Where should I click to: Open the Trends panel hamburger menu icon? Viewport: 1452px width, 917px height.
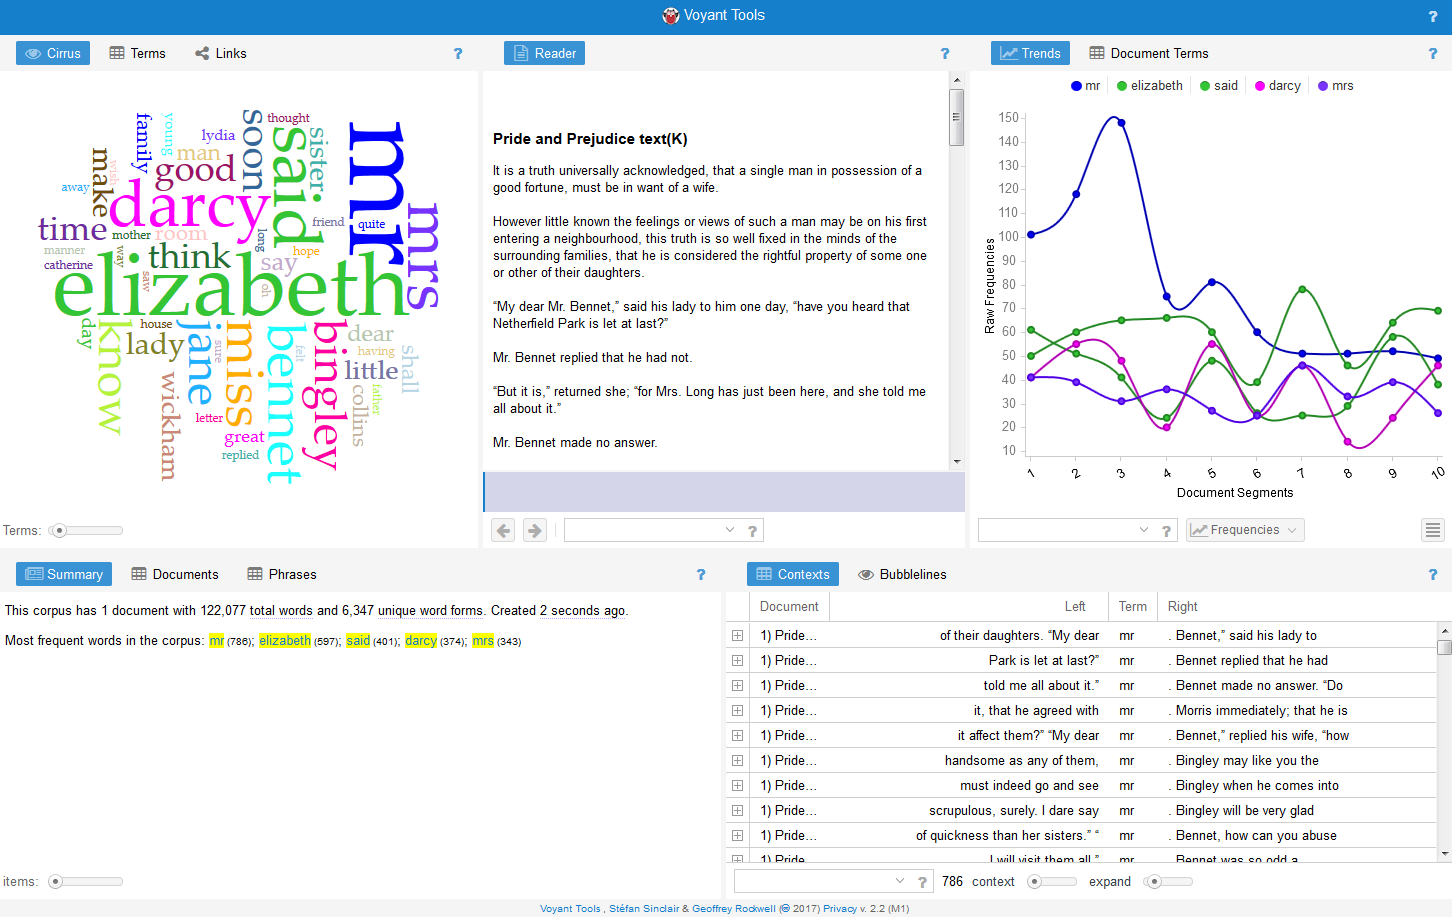click(1433, 530)
